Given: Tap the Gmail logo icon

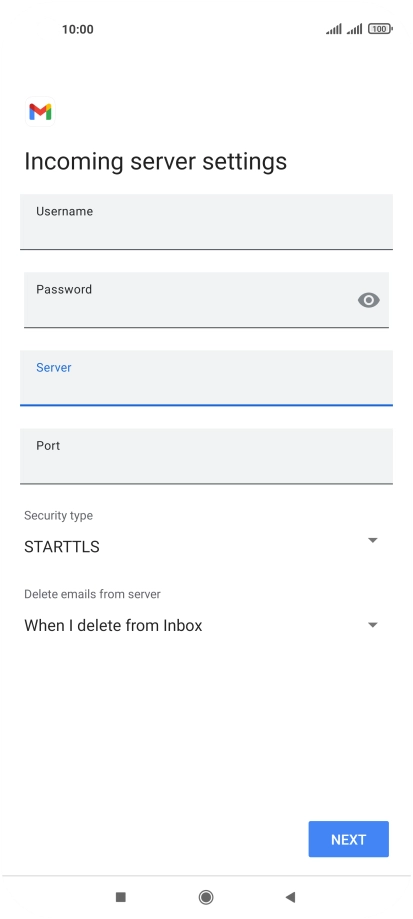Looking at the screenshot, I should [x=40, y=111].
